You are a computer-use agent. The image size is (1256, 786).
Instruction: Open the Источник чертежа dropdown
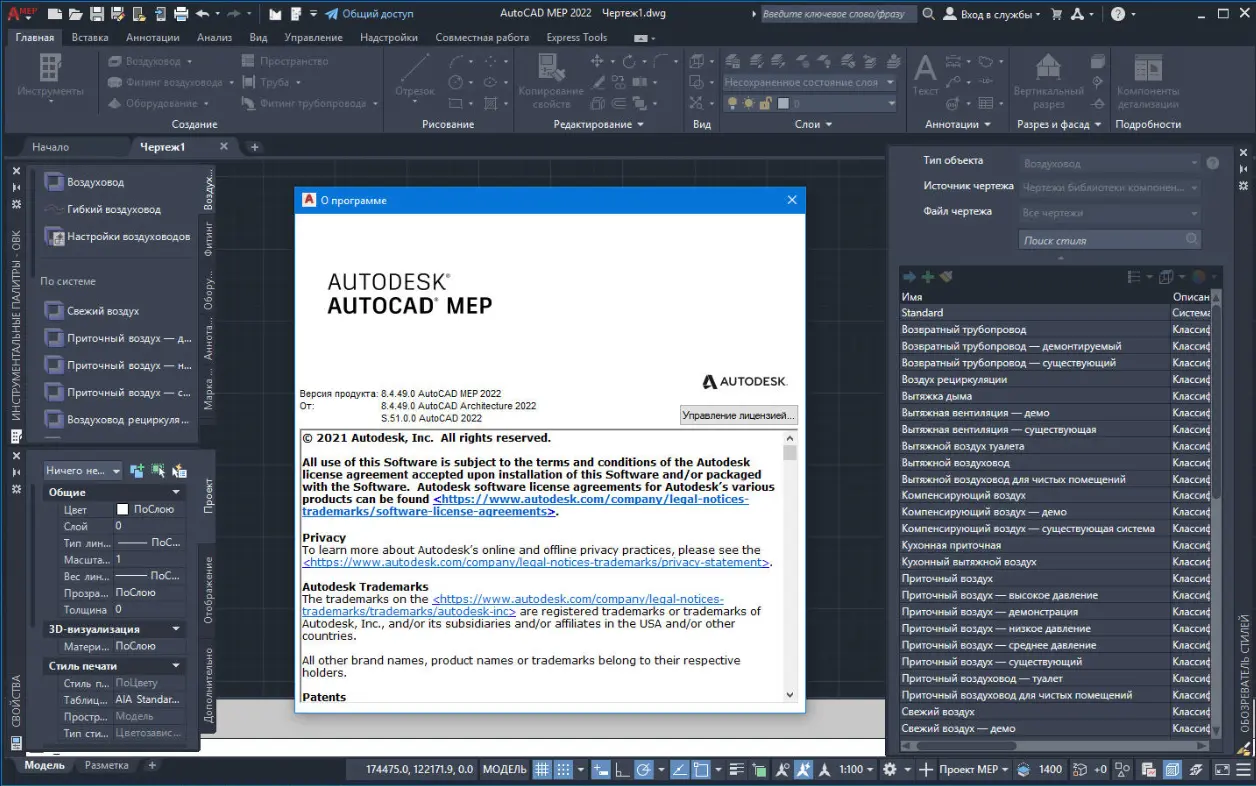tap(1110, 188)
